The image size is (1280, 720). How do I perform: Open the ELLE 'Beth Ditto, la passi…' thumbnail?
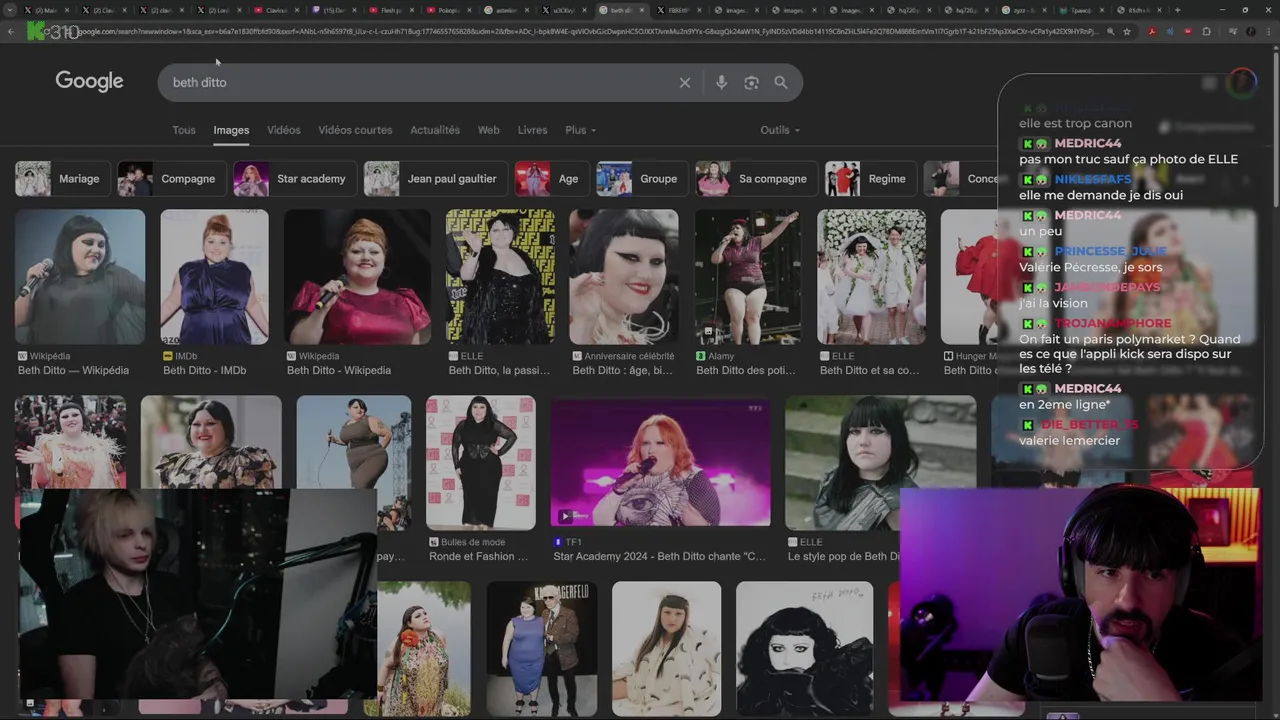(500, 277)
